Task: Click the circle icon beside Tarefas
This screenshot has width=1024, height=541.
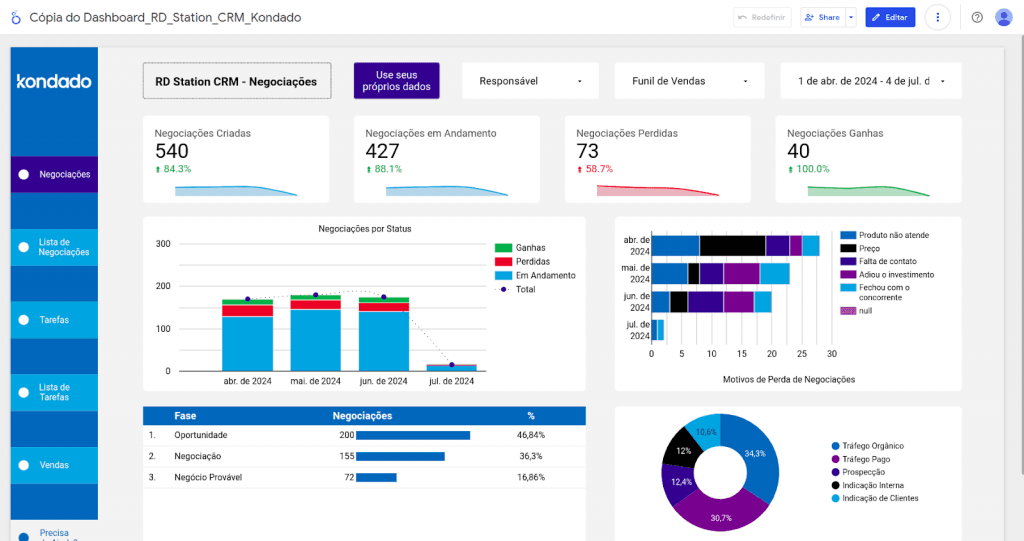Action: [x=23, y=320]
